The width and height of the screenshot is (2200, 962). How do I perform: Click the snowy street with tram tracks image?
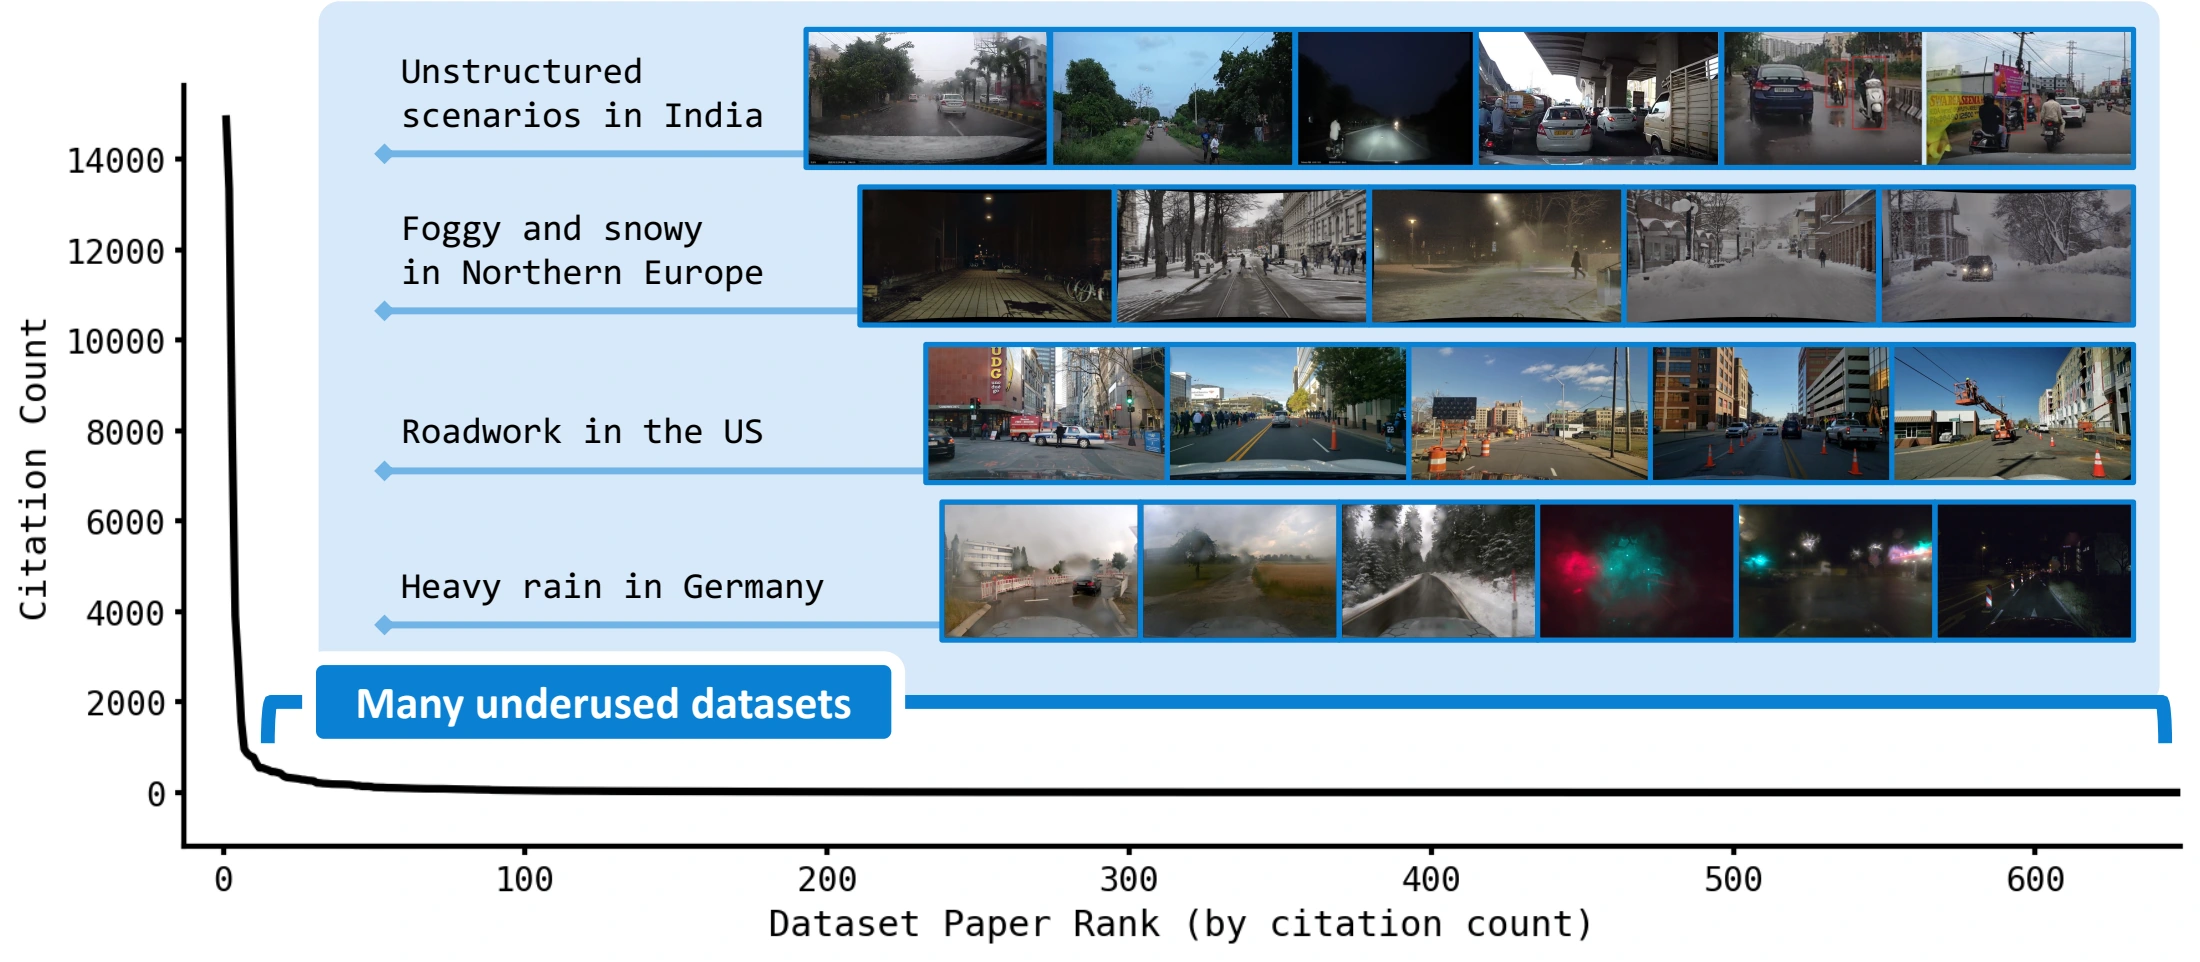point(1242,256)
